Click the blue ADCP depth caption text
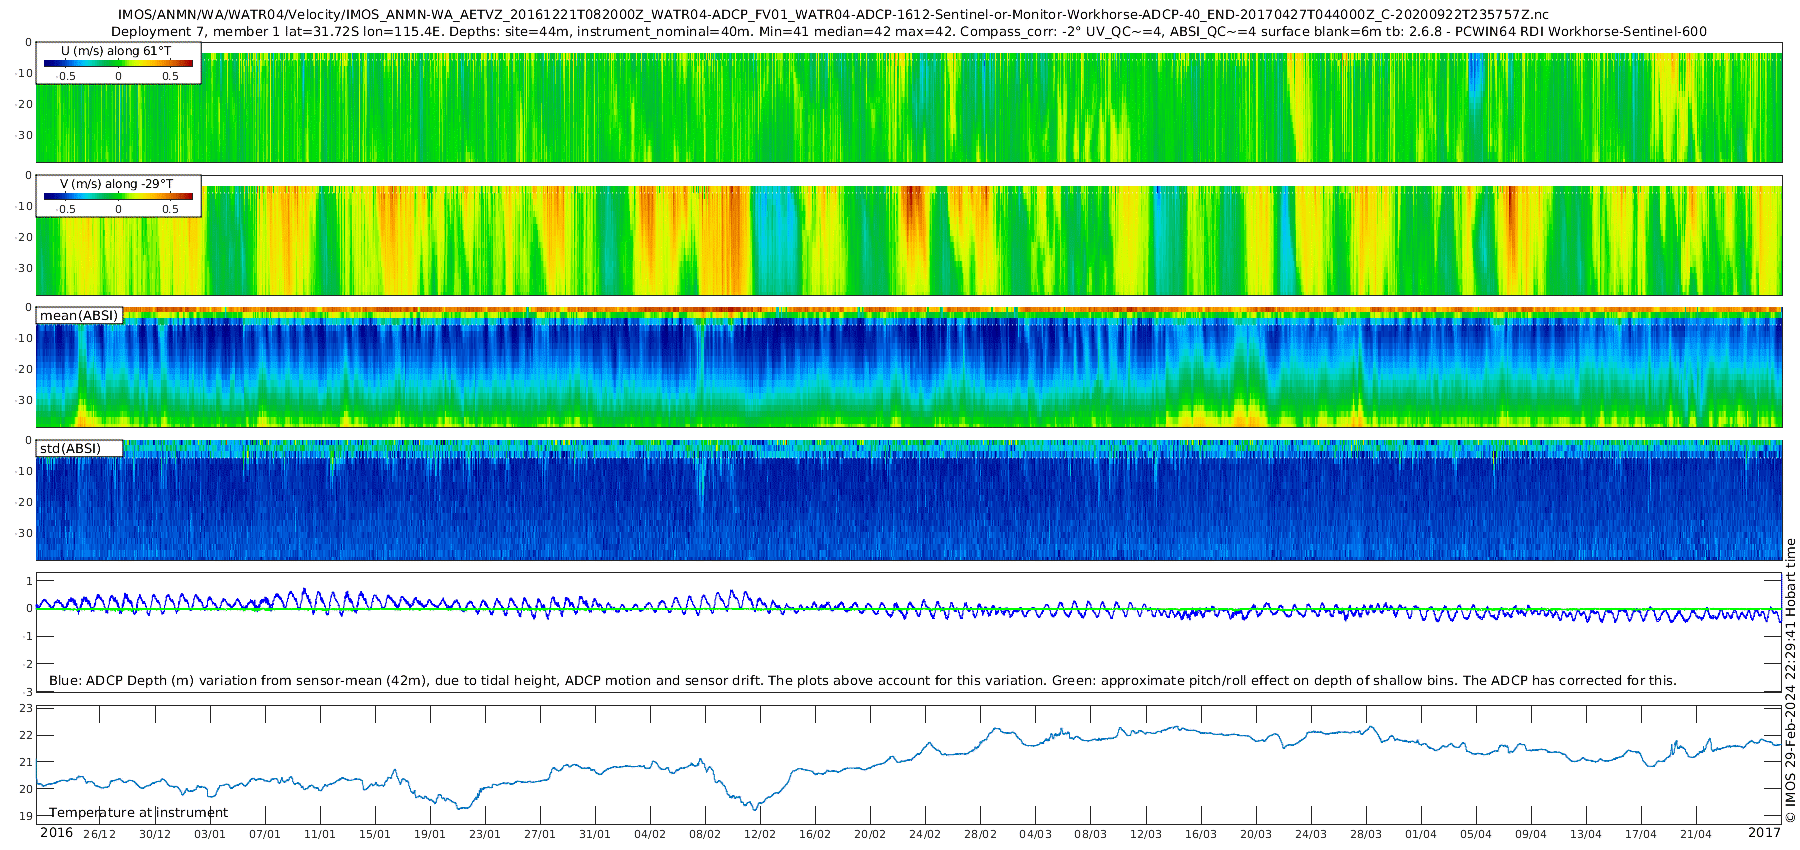The width and height of the screenshot is (1800, 850). (x=862, y=681)
